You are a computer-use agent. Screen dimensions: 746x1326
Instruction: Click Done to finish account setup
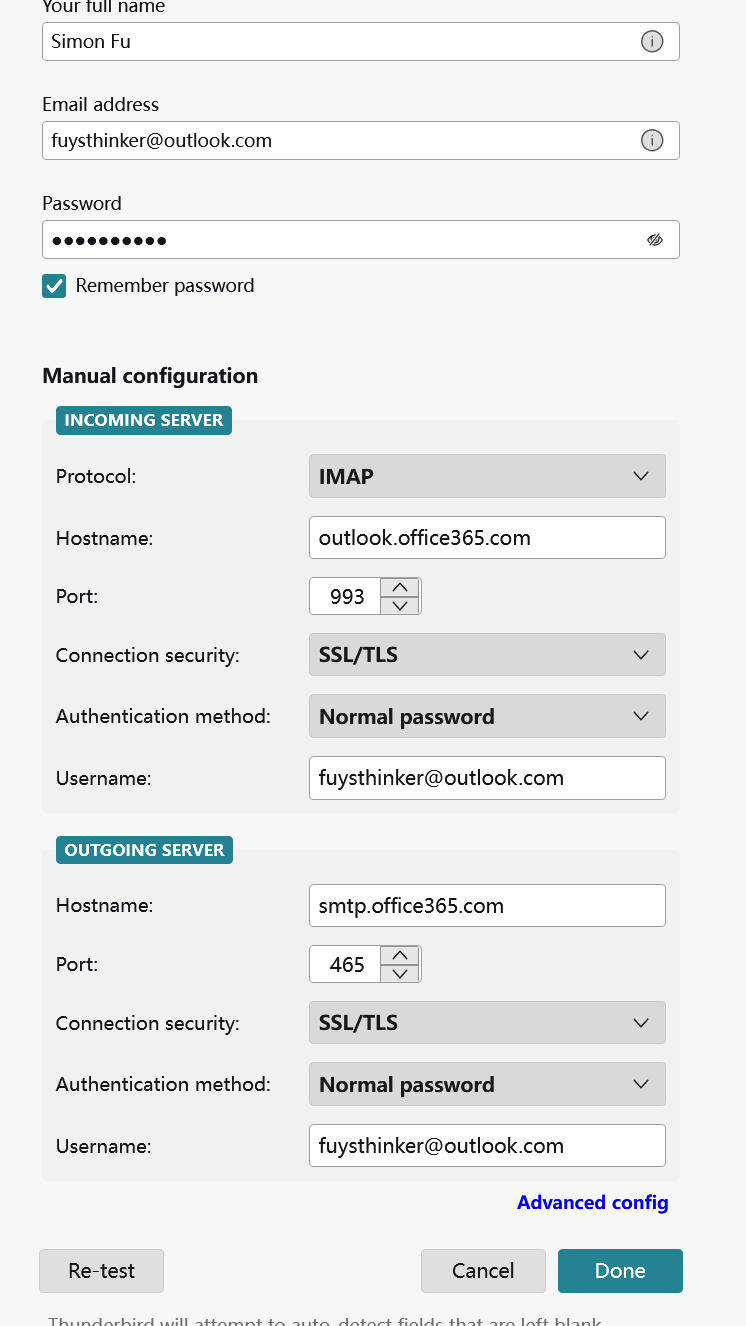tap(620, 1270)
